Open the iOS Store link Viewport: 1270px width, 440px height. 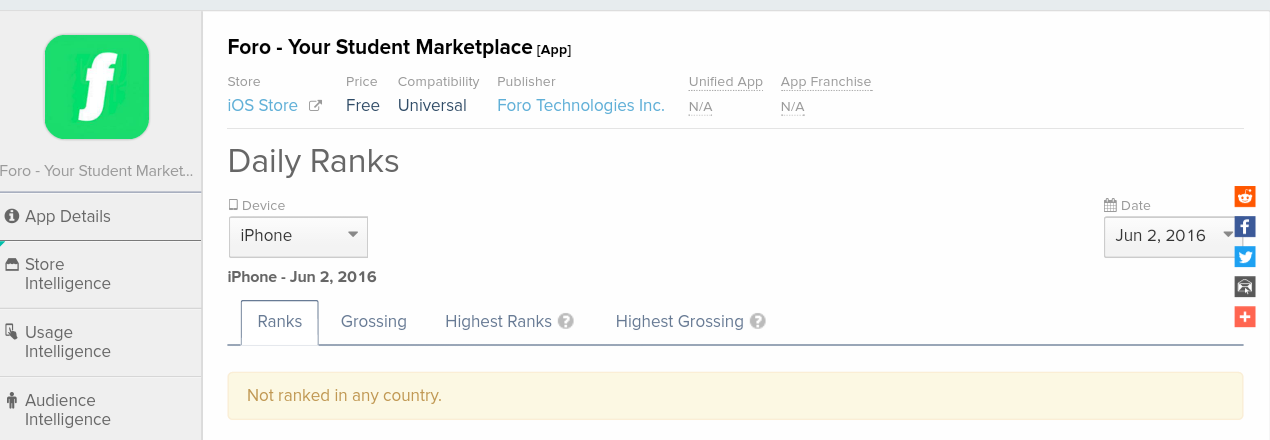coord(263,106)
